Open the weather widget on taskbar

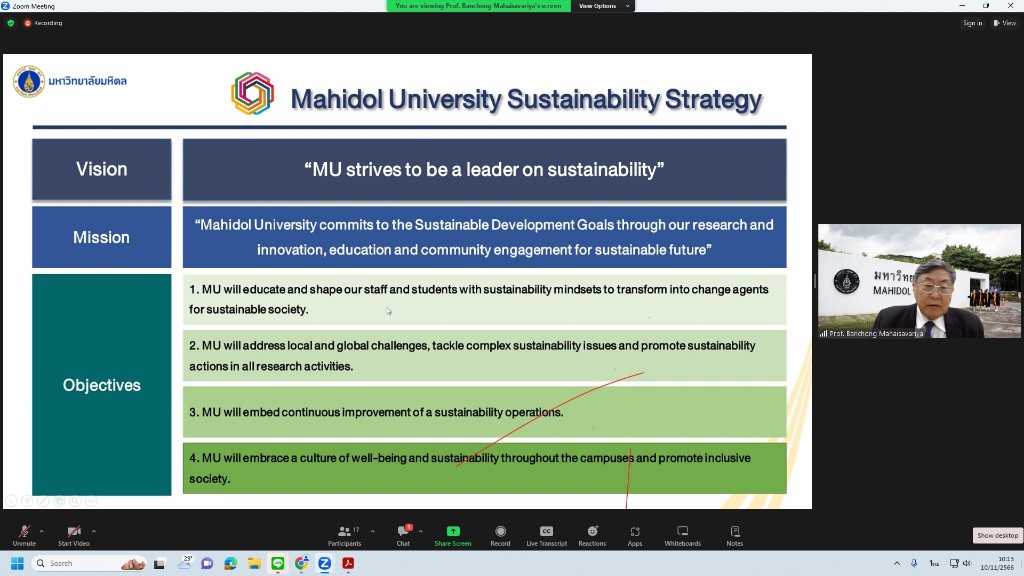click(185, 562)
